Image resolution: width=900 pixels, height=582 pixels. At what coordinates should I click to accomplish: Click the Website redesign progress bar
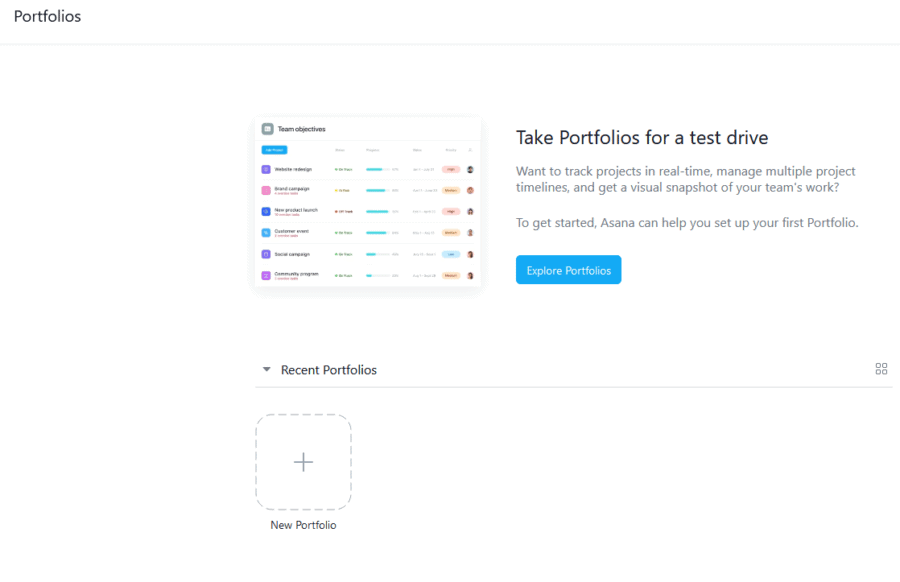point(377,169)
